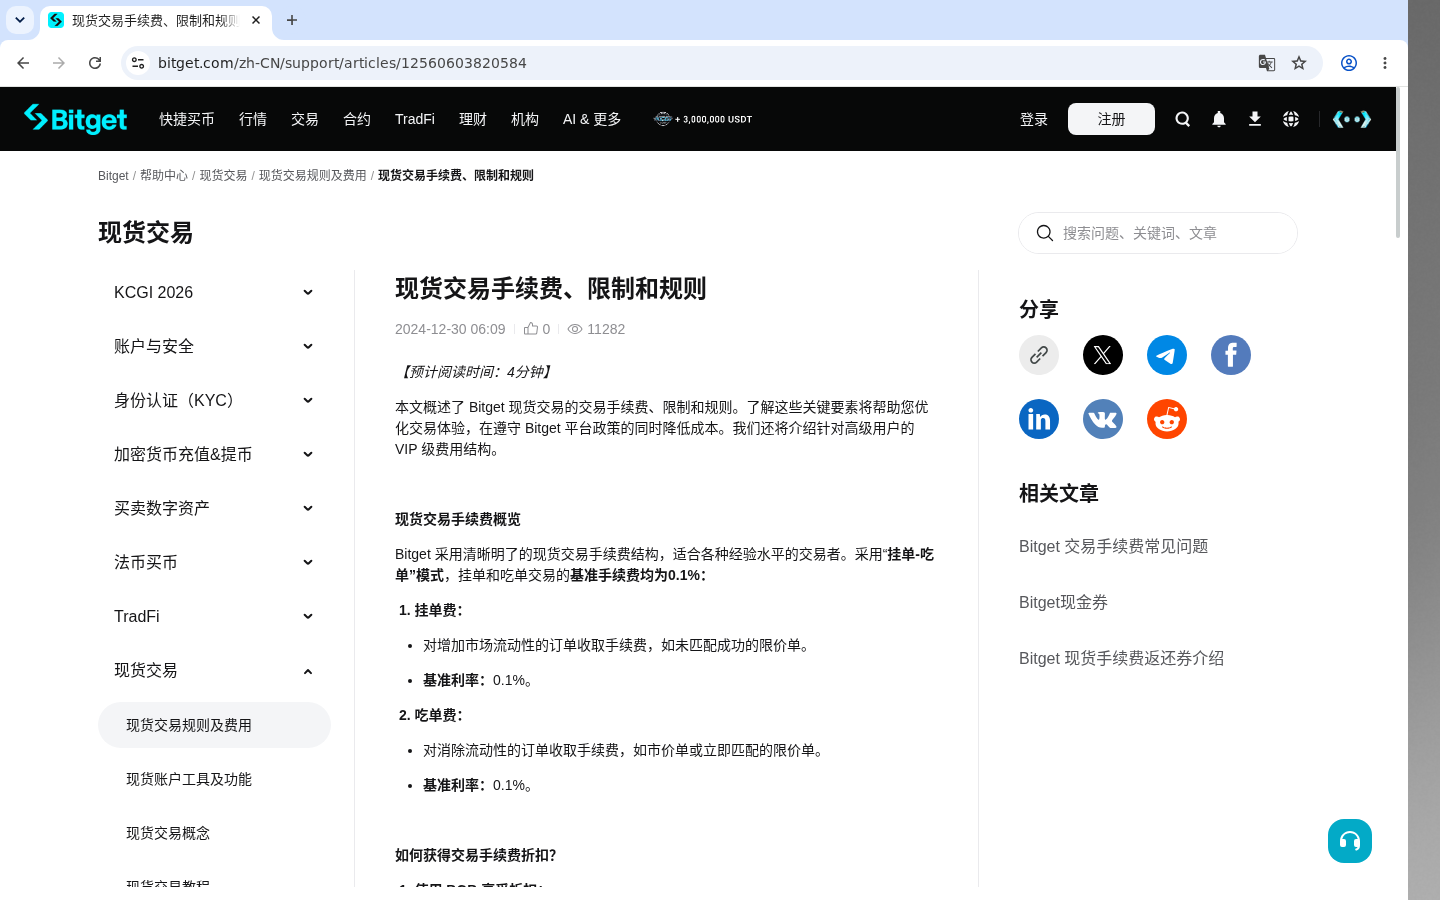
Task: Click Bitget breadcrumb link
Action: [113, 175]
